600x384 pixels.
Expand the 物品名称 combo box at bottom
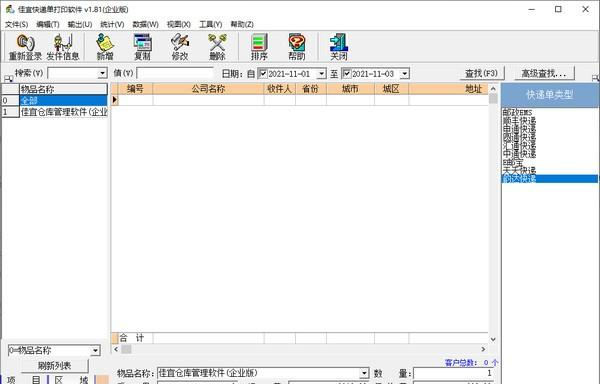coord(364,373)
